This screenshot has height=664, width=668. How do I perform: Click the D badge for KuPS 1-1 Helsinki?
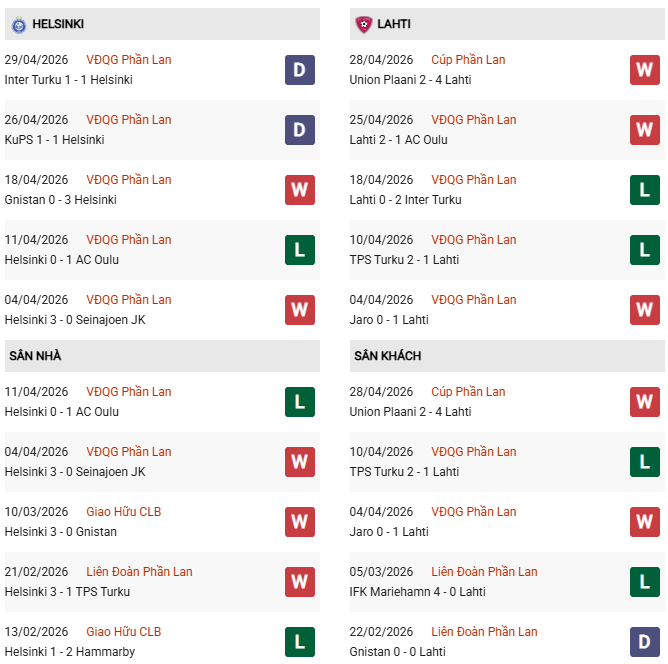tap(299, 130)
